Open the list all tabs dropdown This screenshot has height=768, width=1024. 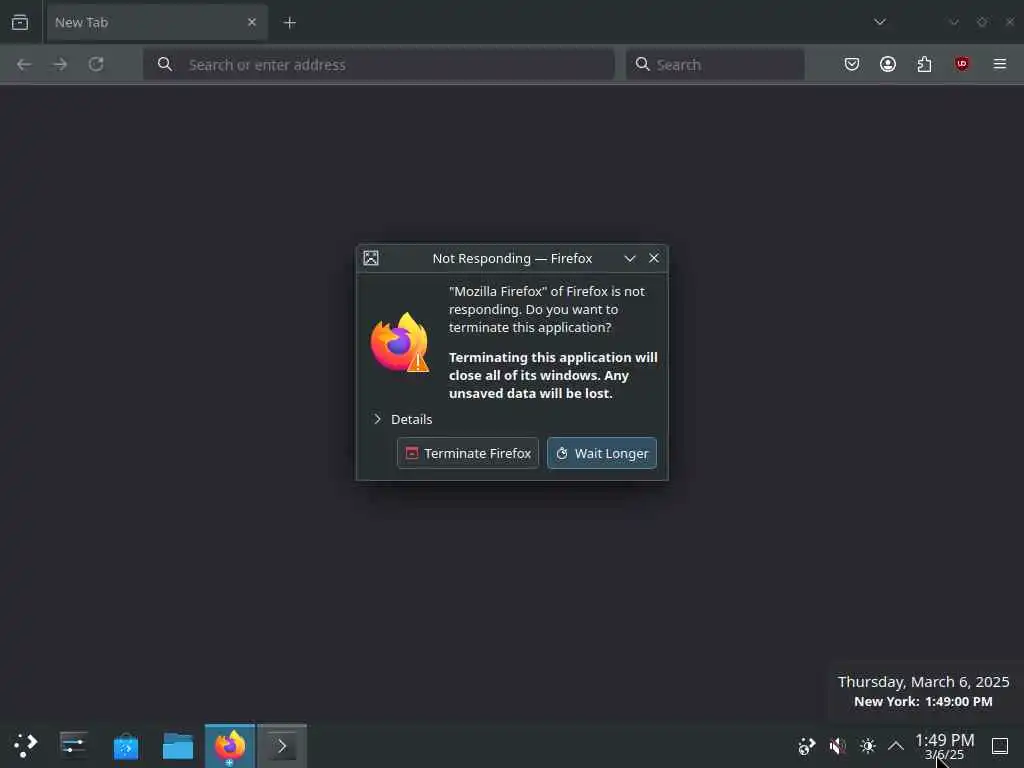tap(880, 22)
